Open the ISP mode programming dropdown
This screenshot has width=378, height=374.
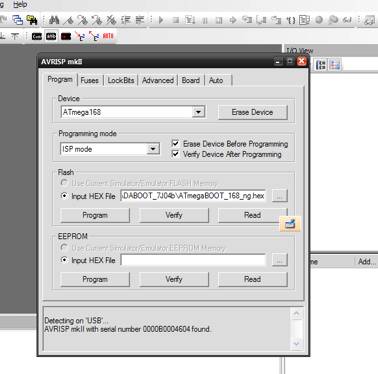(x=153, y=149)
